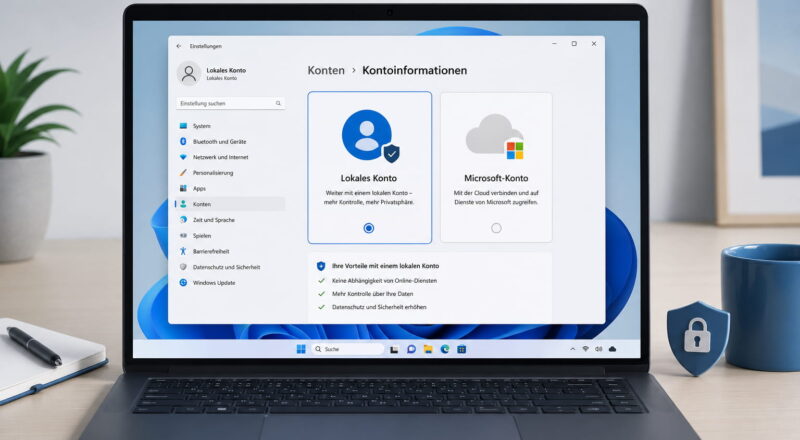Open Microsoft Store from taskbar
The width and height of the screenshot is (800, 440).
click(462, 349)
